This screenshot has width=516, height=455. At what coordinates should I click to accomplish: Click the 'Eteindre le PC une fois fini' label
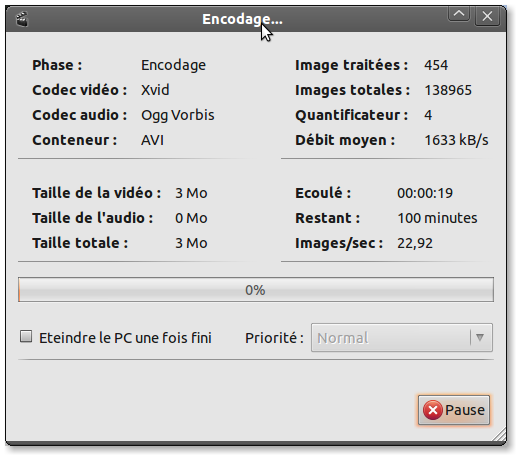tap(125, 338)
